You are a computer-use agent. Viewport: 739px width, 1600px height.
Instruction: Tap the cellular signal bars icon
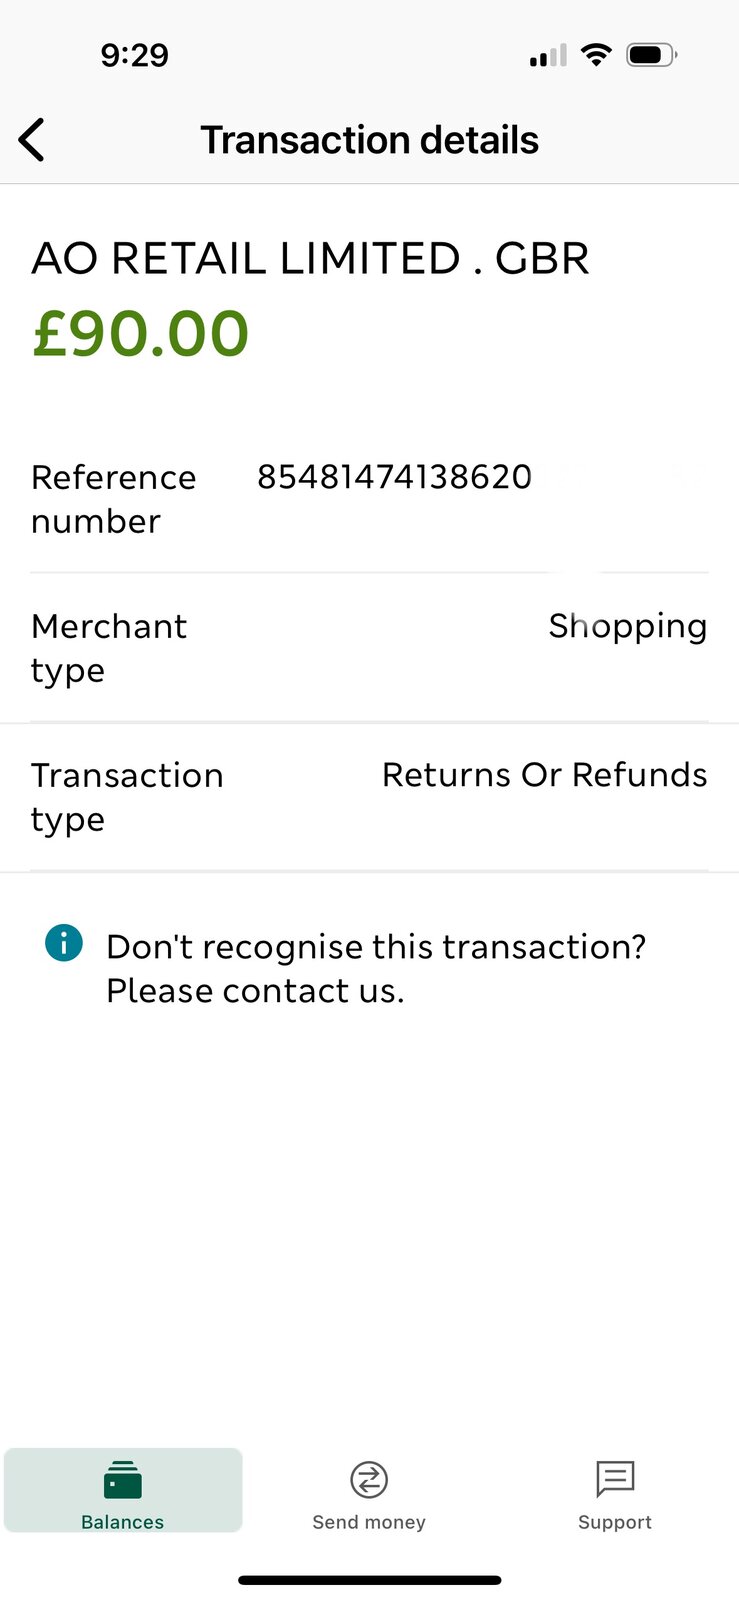click(548, 56)
